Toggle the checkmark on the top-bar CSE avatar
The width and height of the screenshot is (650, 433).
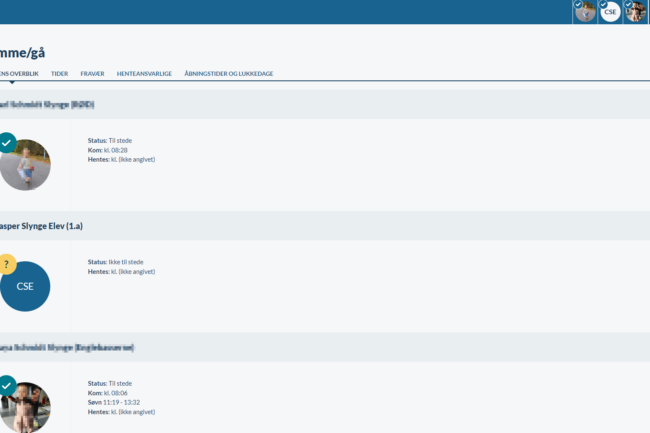pos(603,5)
